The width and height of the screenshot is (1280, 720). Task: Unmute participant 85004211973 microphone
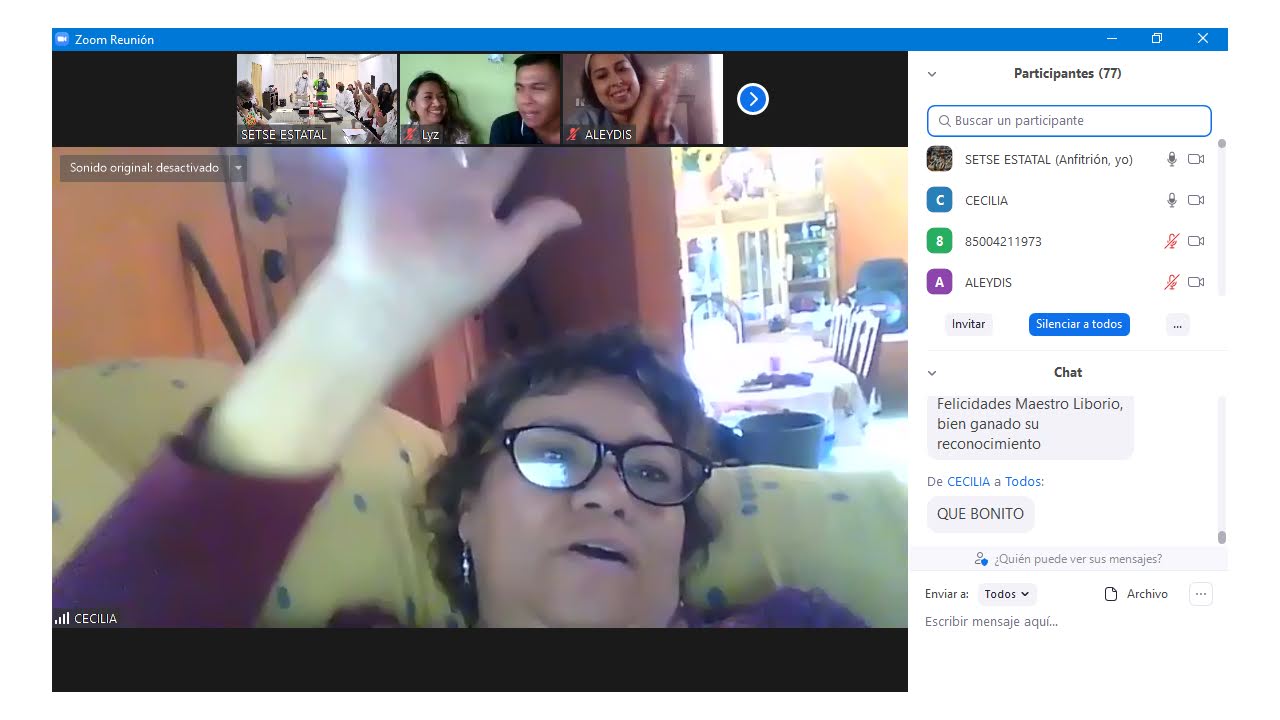coord(1172,241)
